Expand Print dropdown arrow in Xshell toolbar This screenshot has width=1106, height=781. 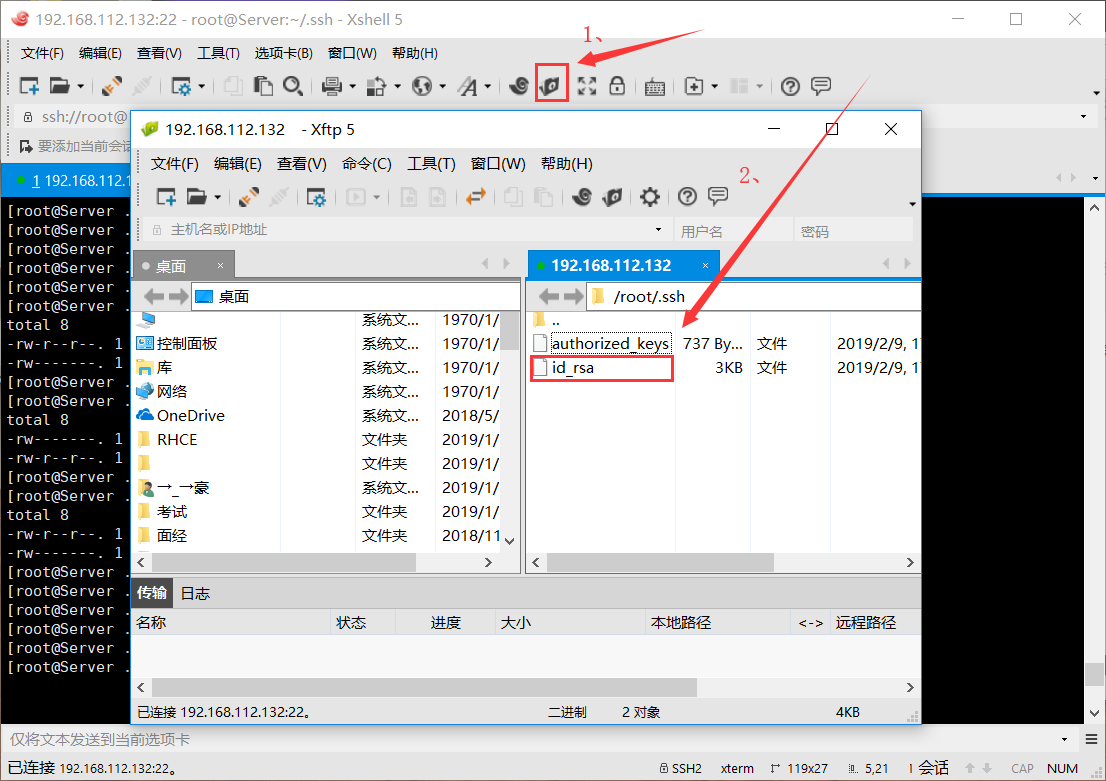point(352,86)
